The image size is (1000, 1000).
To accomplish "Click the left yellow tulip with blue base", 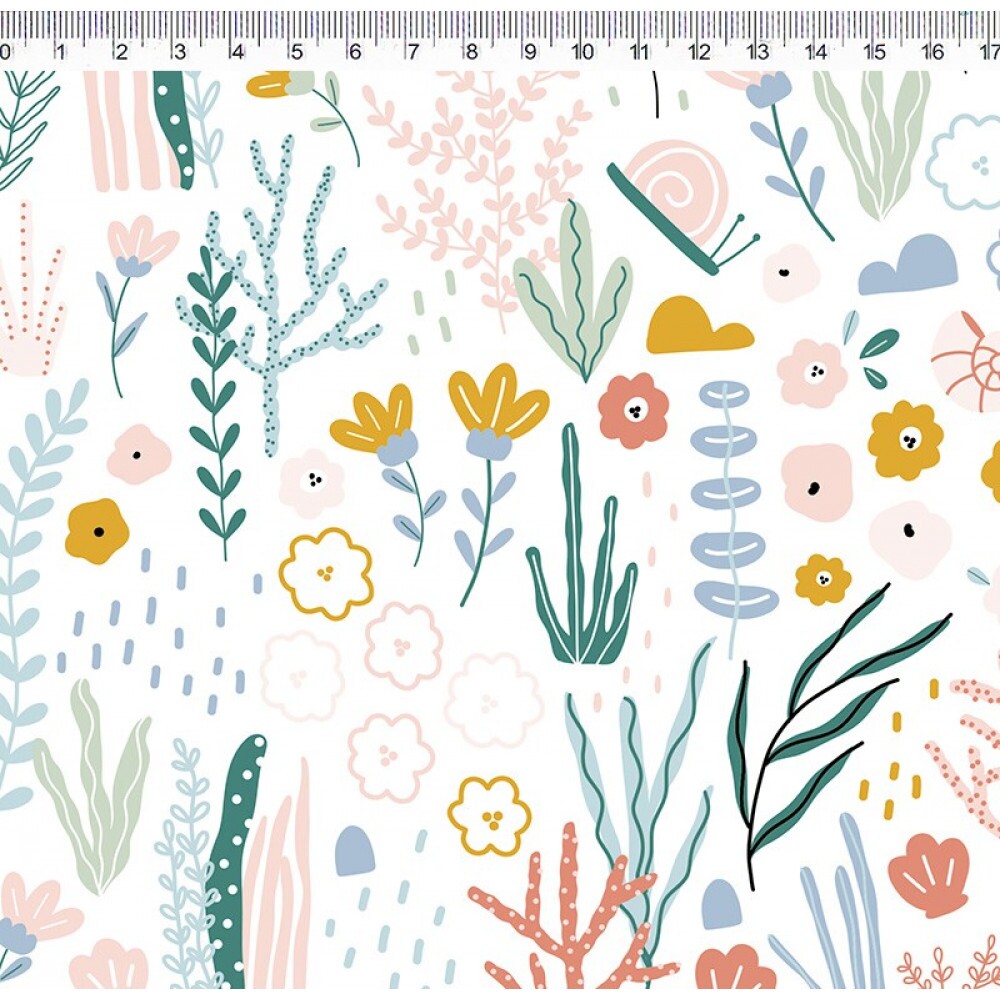I will click(x=389, y=473).
